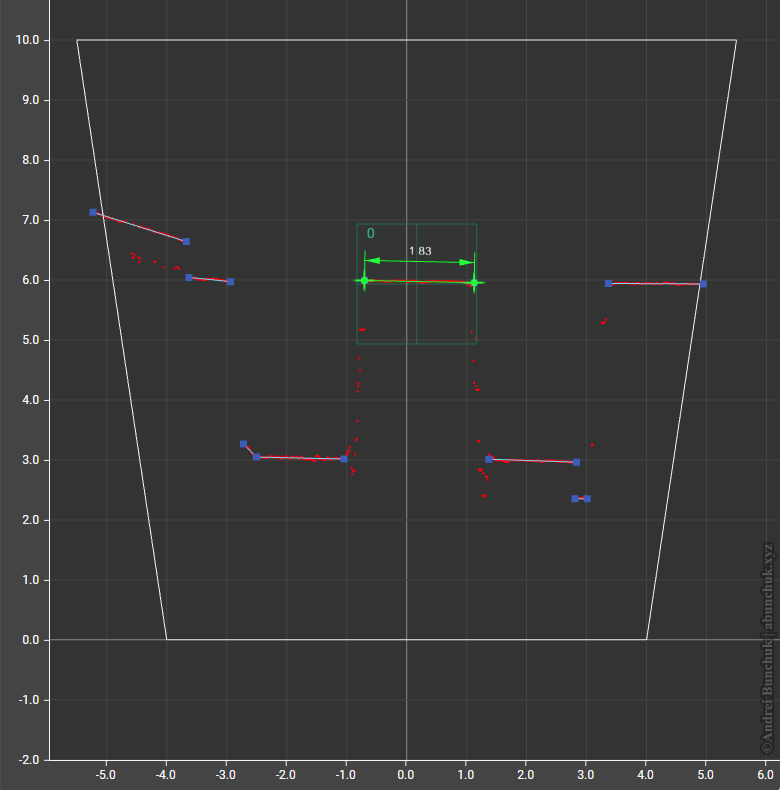This screenshot has width=780, height=790.
Task: Click the blue handle at x=-3.7, y=6.6
Action: 186,241
